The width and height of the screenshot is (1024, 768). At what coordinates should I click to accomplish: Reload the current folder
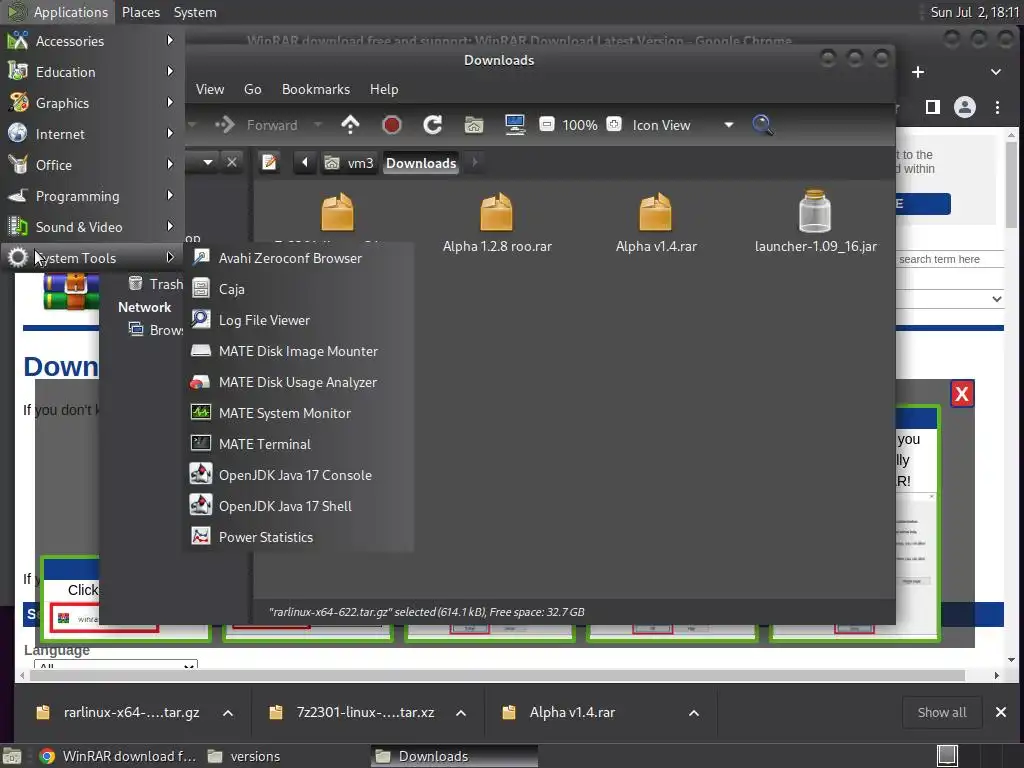tap(432, 125)
